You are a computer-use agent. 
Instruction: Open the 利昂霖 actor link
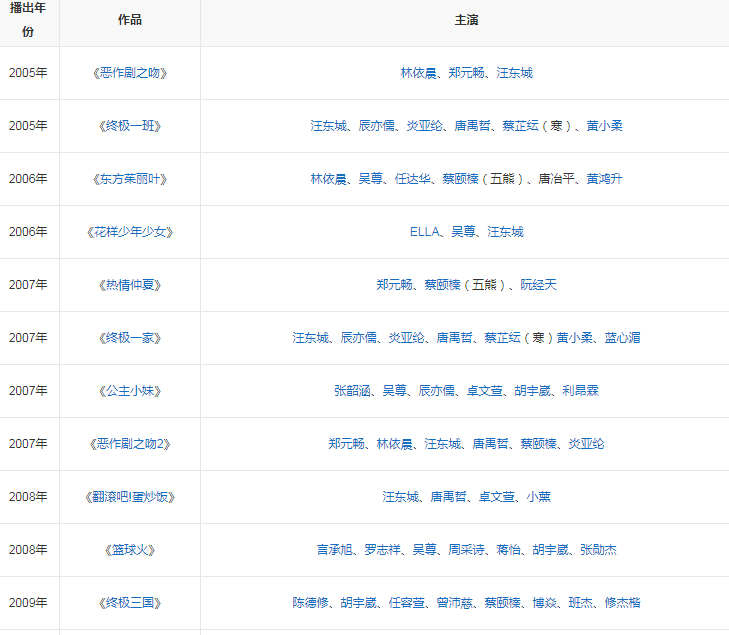[580, 391]
